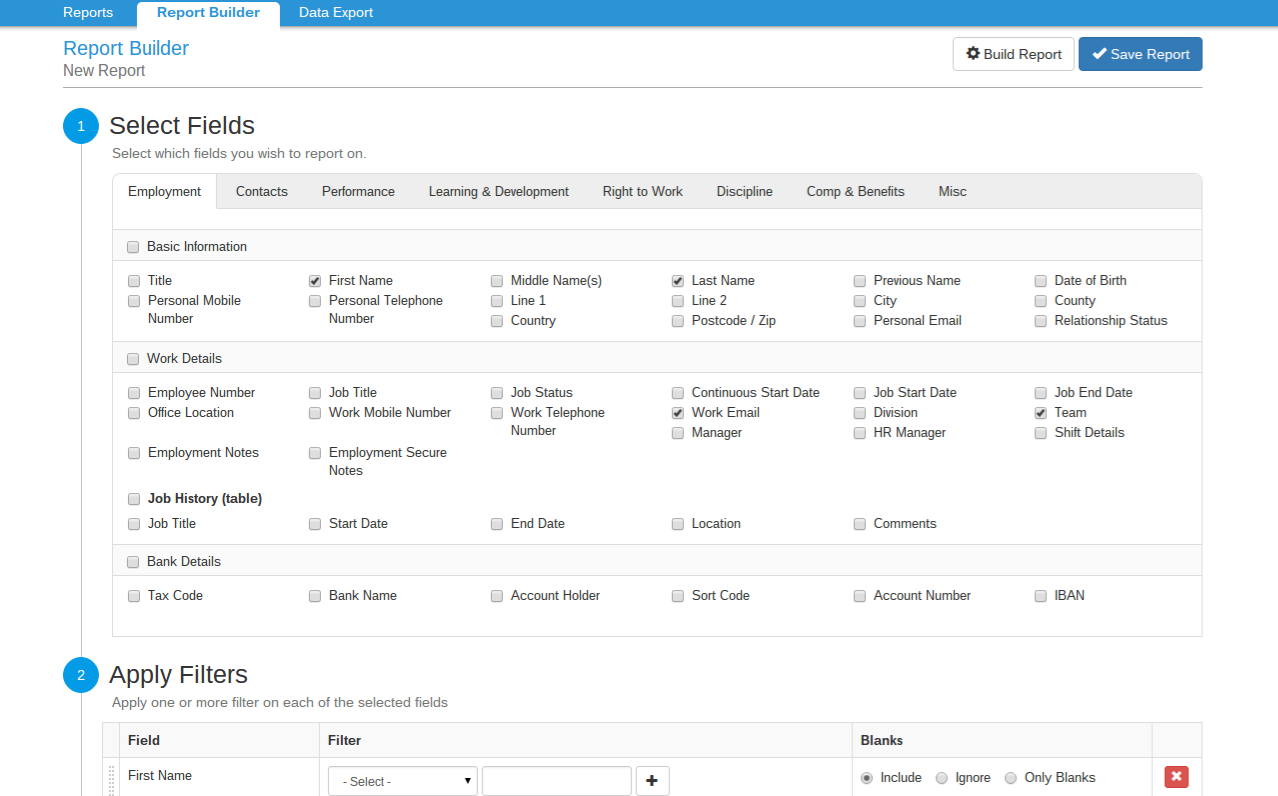1278x796 pixels.
Task: Tick the Date of Birth checkbox
Action: click(1041, 281)
